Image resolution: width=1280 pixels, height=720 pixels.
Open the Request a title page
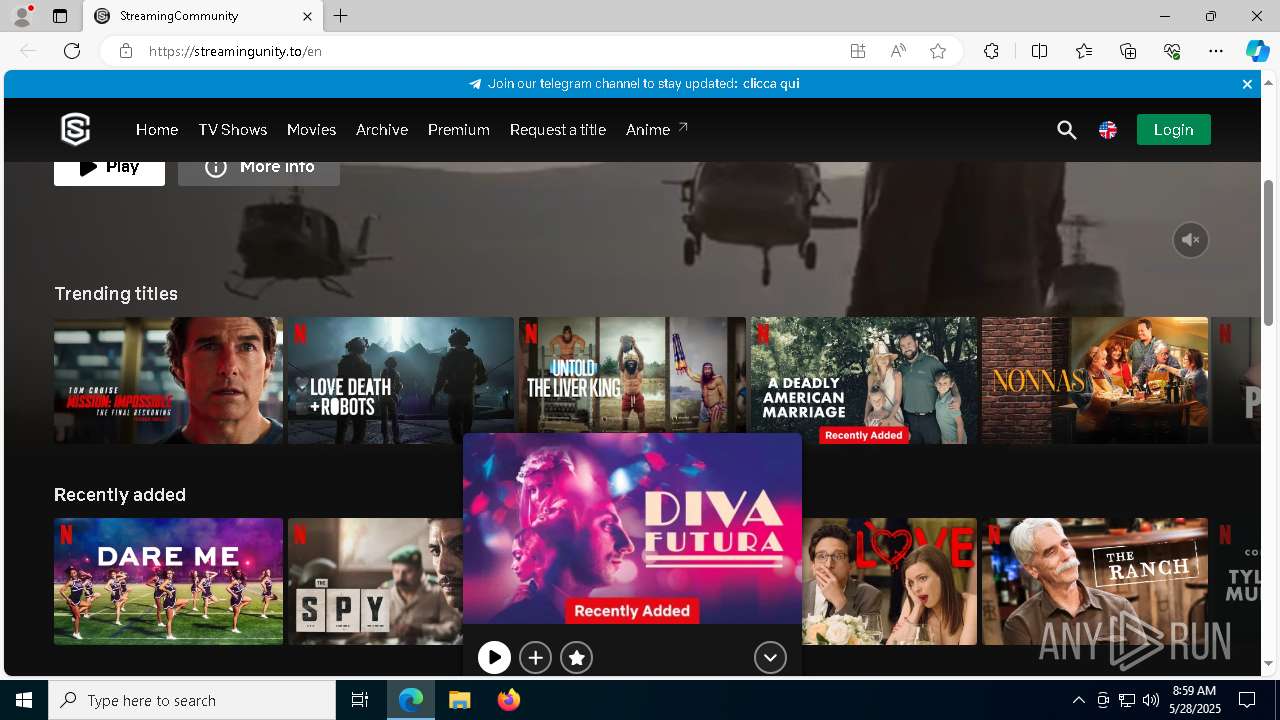(558, 130)
